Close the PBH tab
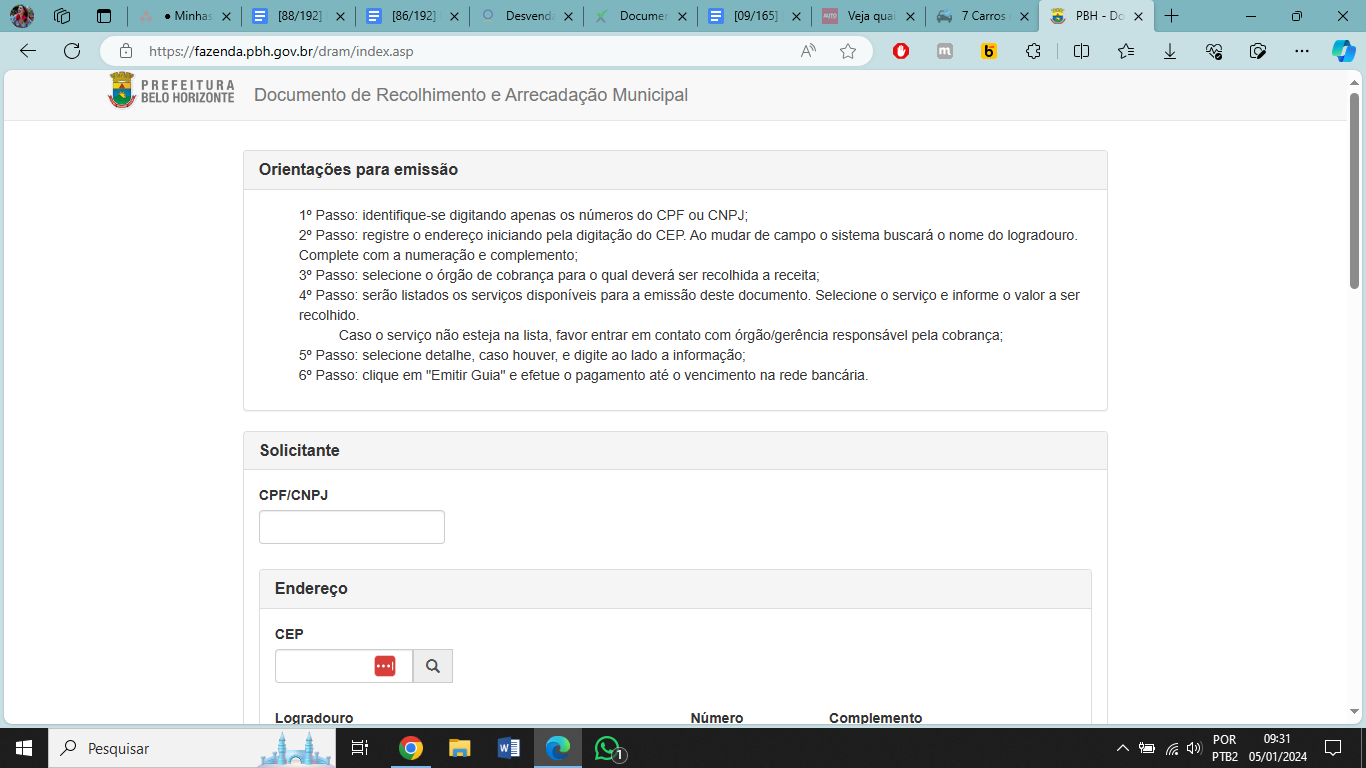Image resolution: width=1366 pixels, height=768 pixels. 1138,16
